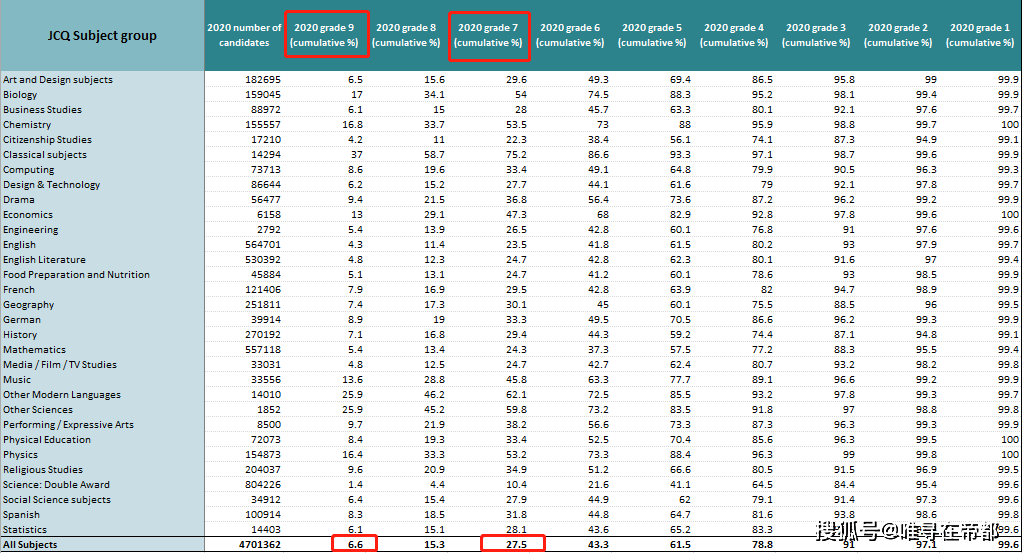Select the Science: Double Award row label

56,485
